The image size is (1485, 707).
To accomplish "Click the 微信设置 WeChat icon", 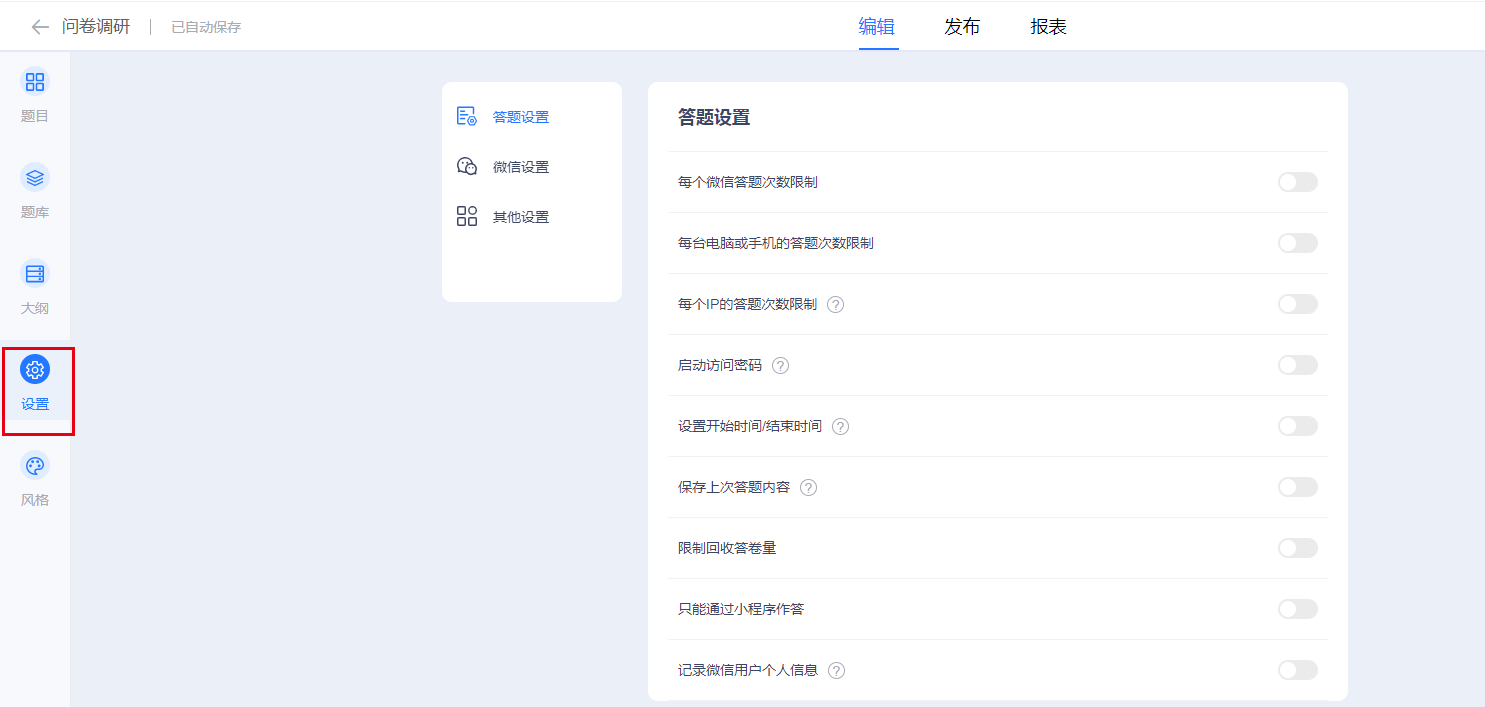I will coord(467,167).
